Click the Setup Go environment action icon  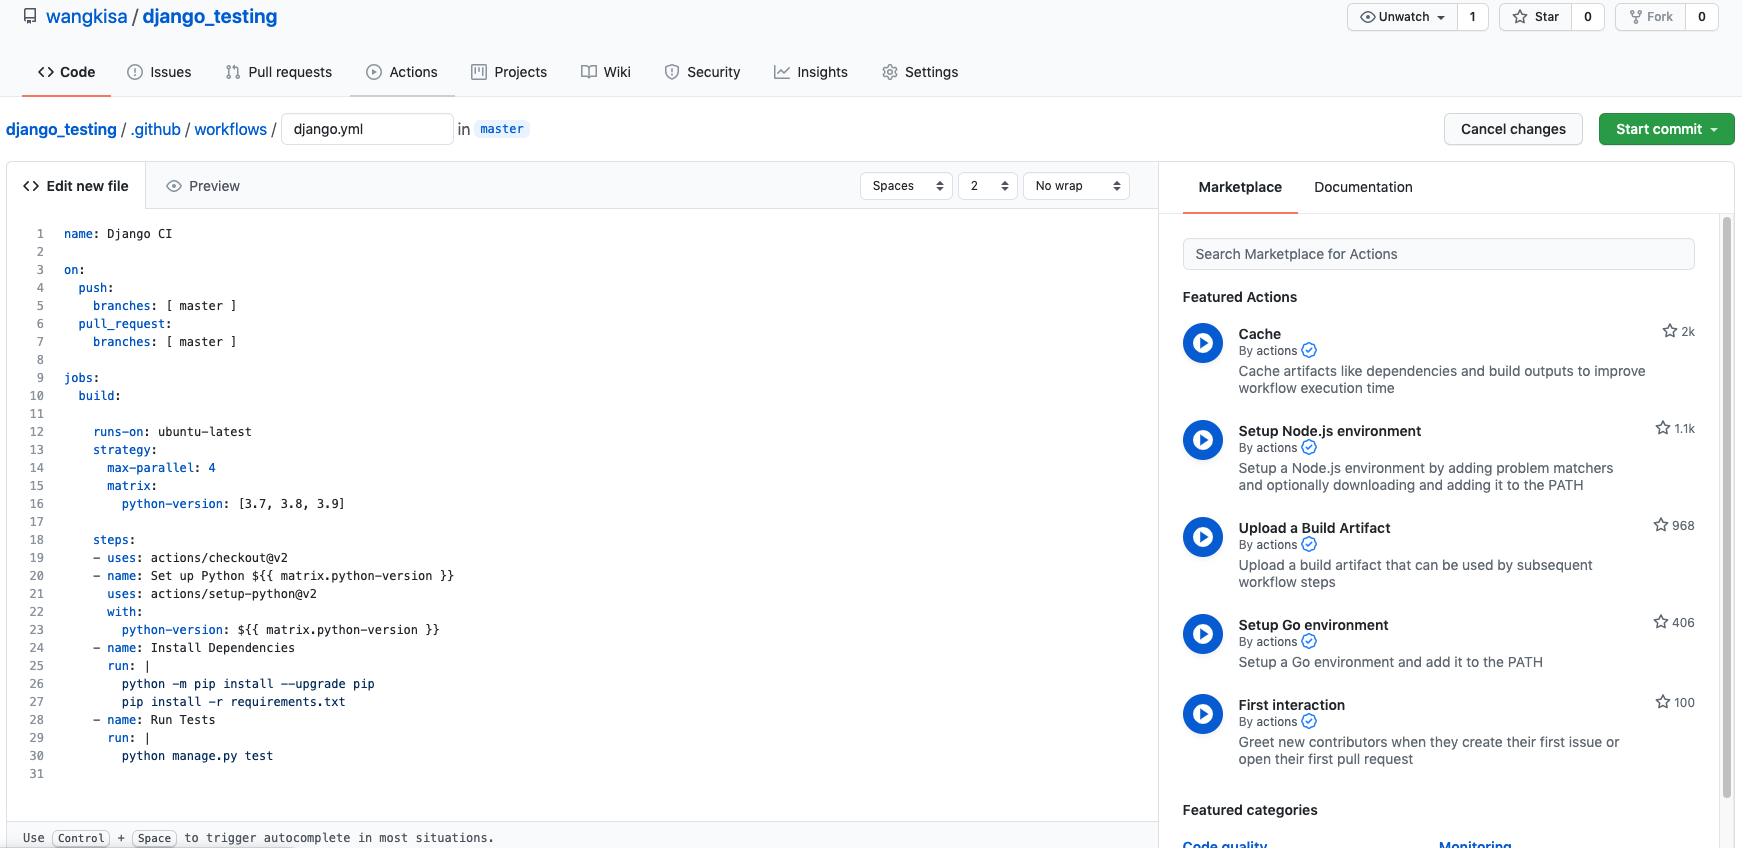click(x=1202, y=634)
